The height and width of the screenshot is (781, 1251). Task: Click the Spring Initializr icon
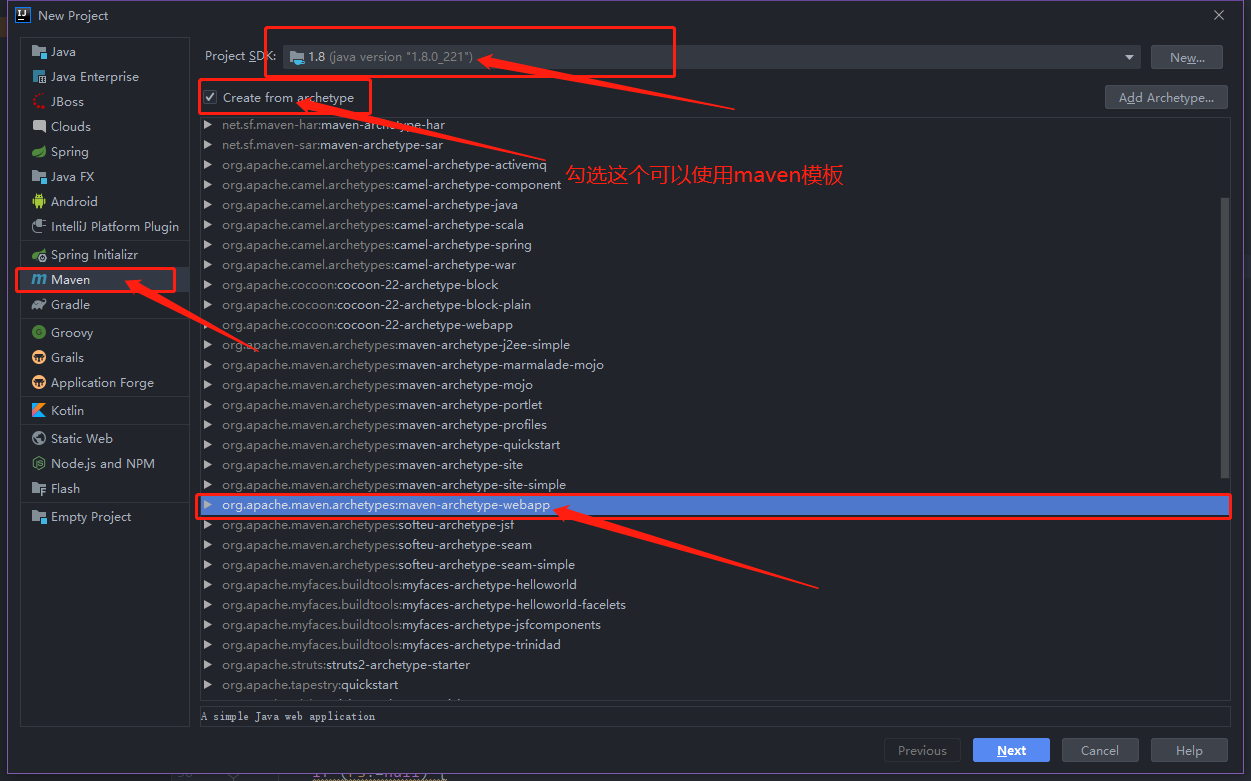(x=39, y=255)
